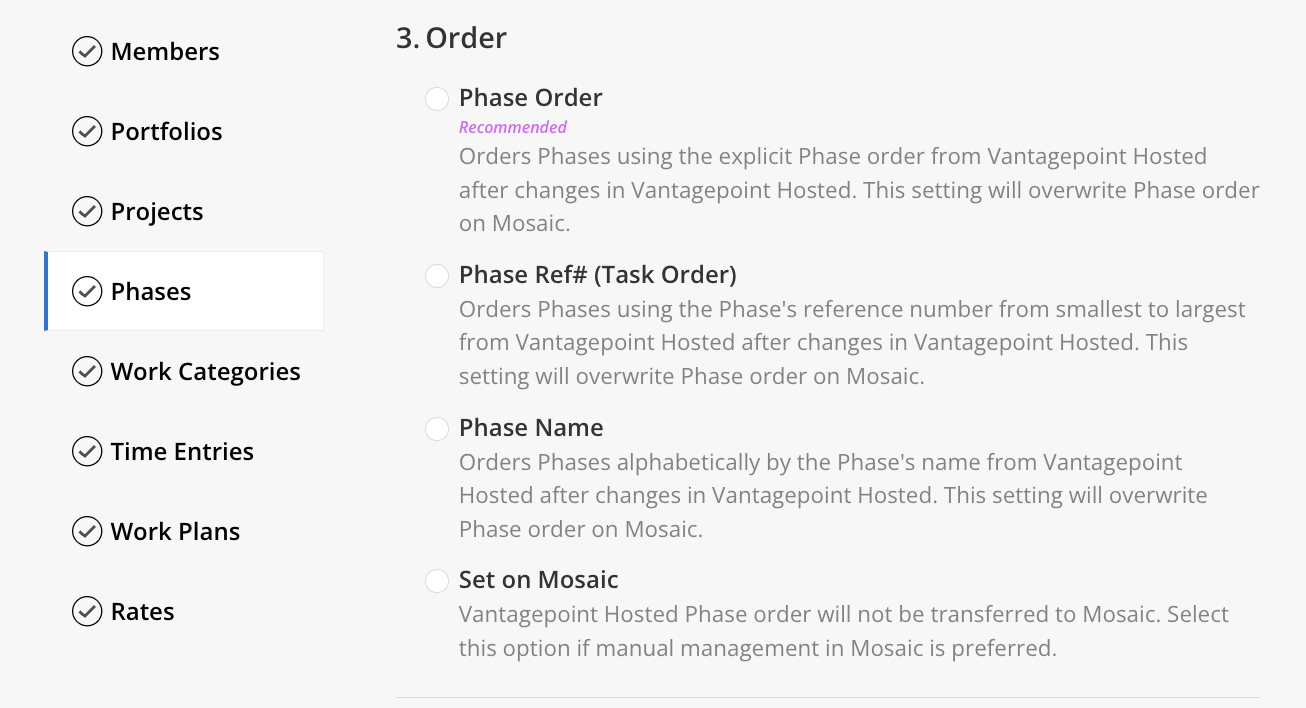Go to the Time Entries section
Screen dimensions: 1306x708
point(184,451)
